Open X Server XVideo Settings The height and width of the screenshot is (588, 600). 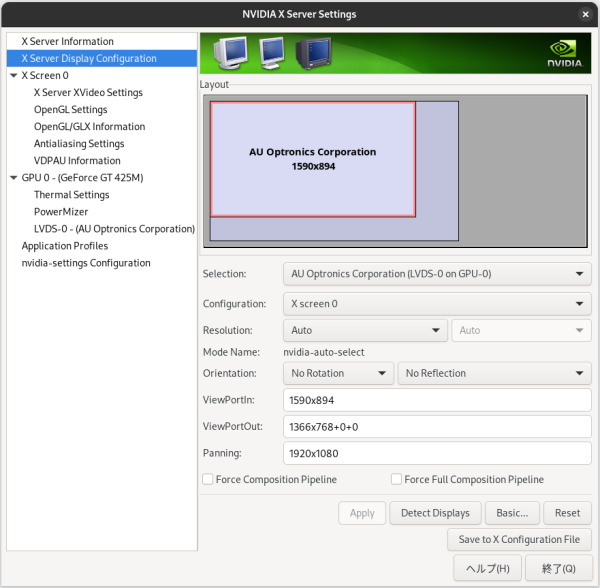click(x=88, y=93)
